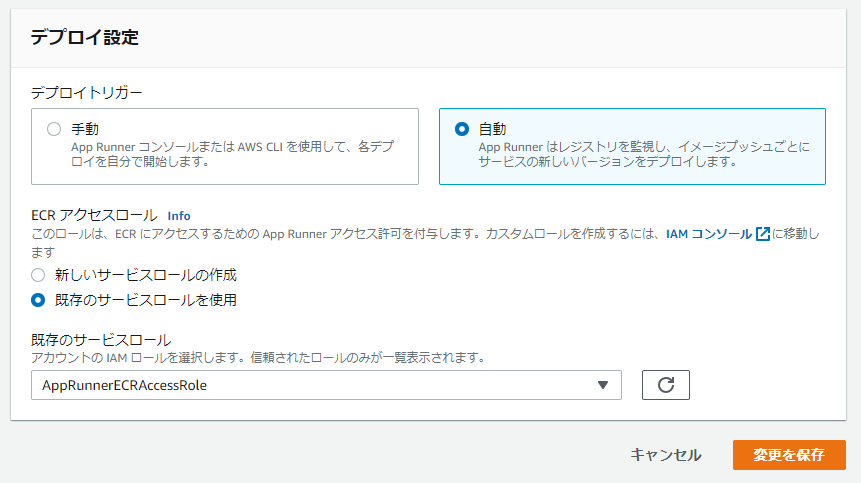
Task: Open the IAM コンソール link
Action: coord(708,234)
